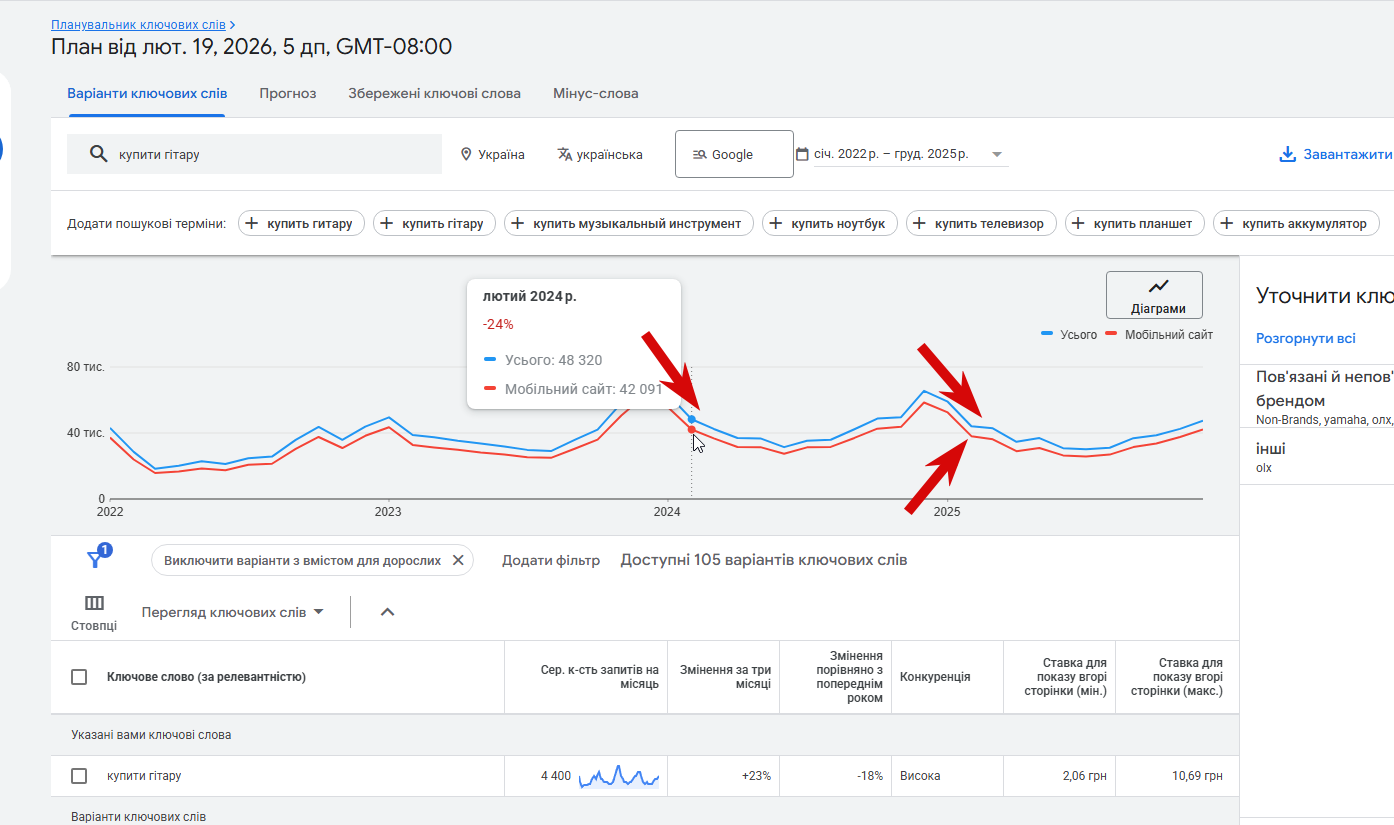Click the filter funnel icon with badge
Viewport: 1394px width, 825px height.
(x=96, y=559)
